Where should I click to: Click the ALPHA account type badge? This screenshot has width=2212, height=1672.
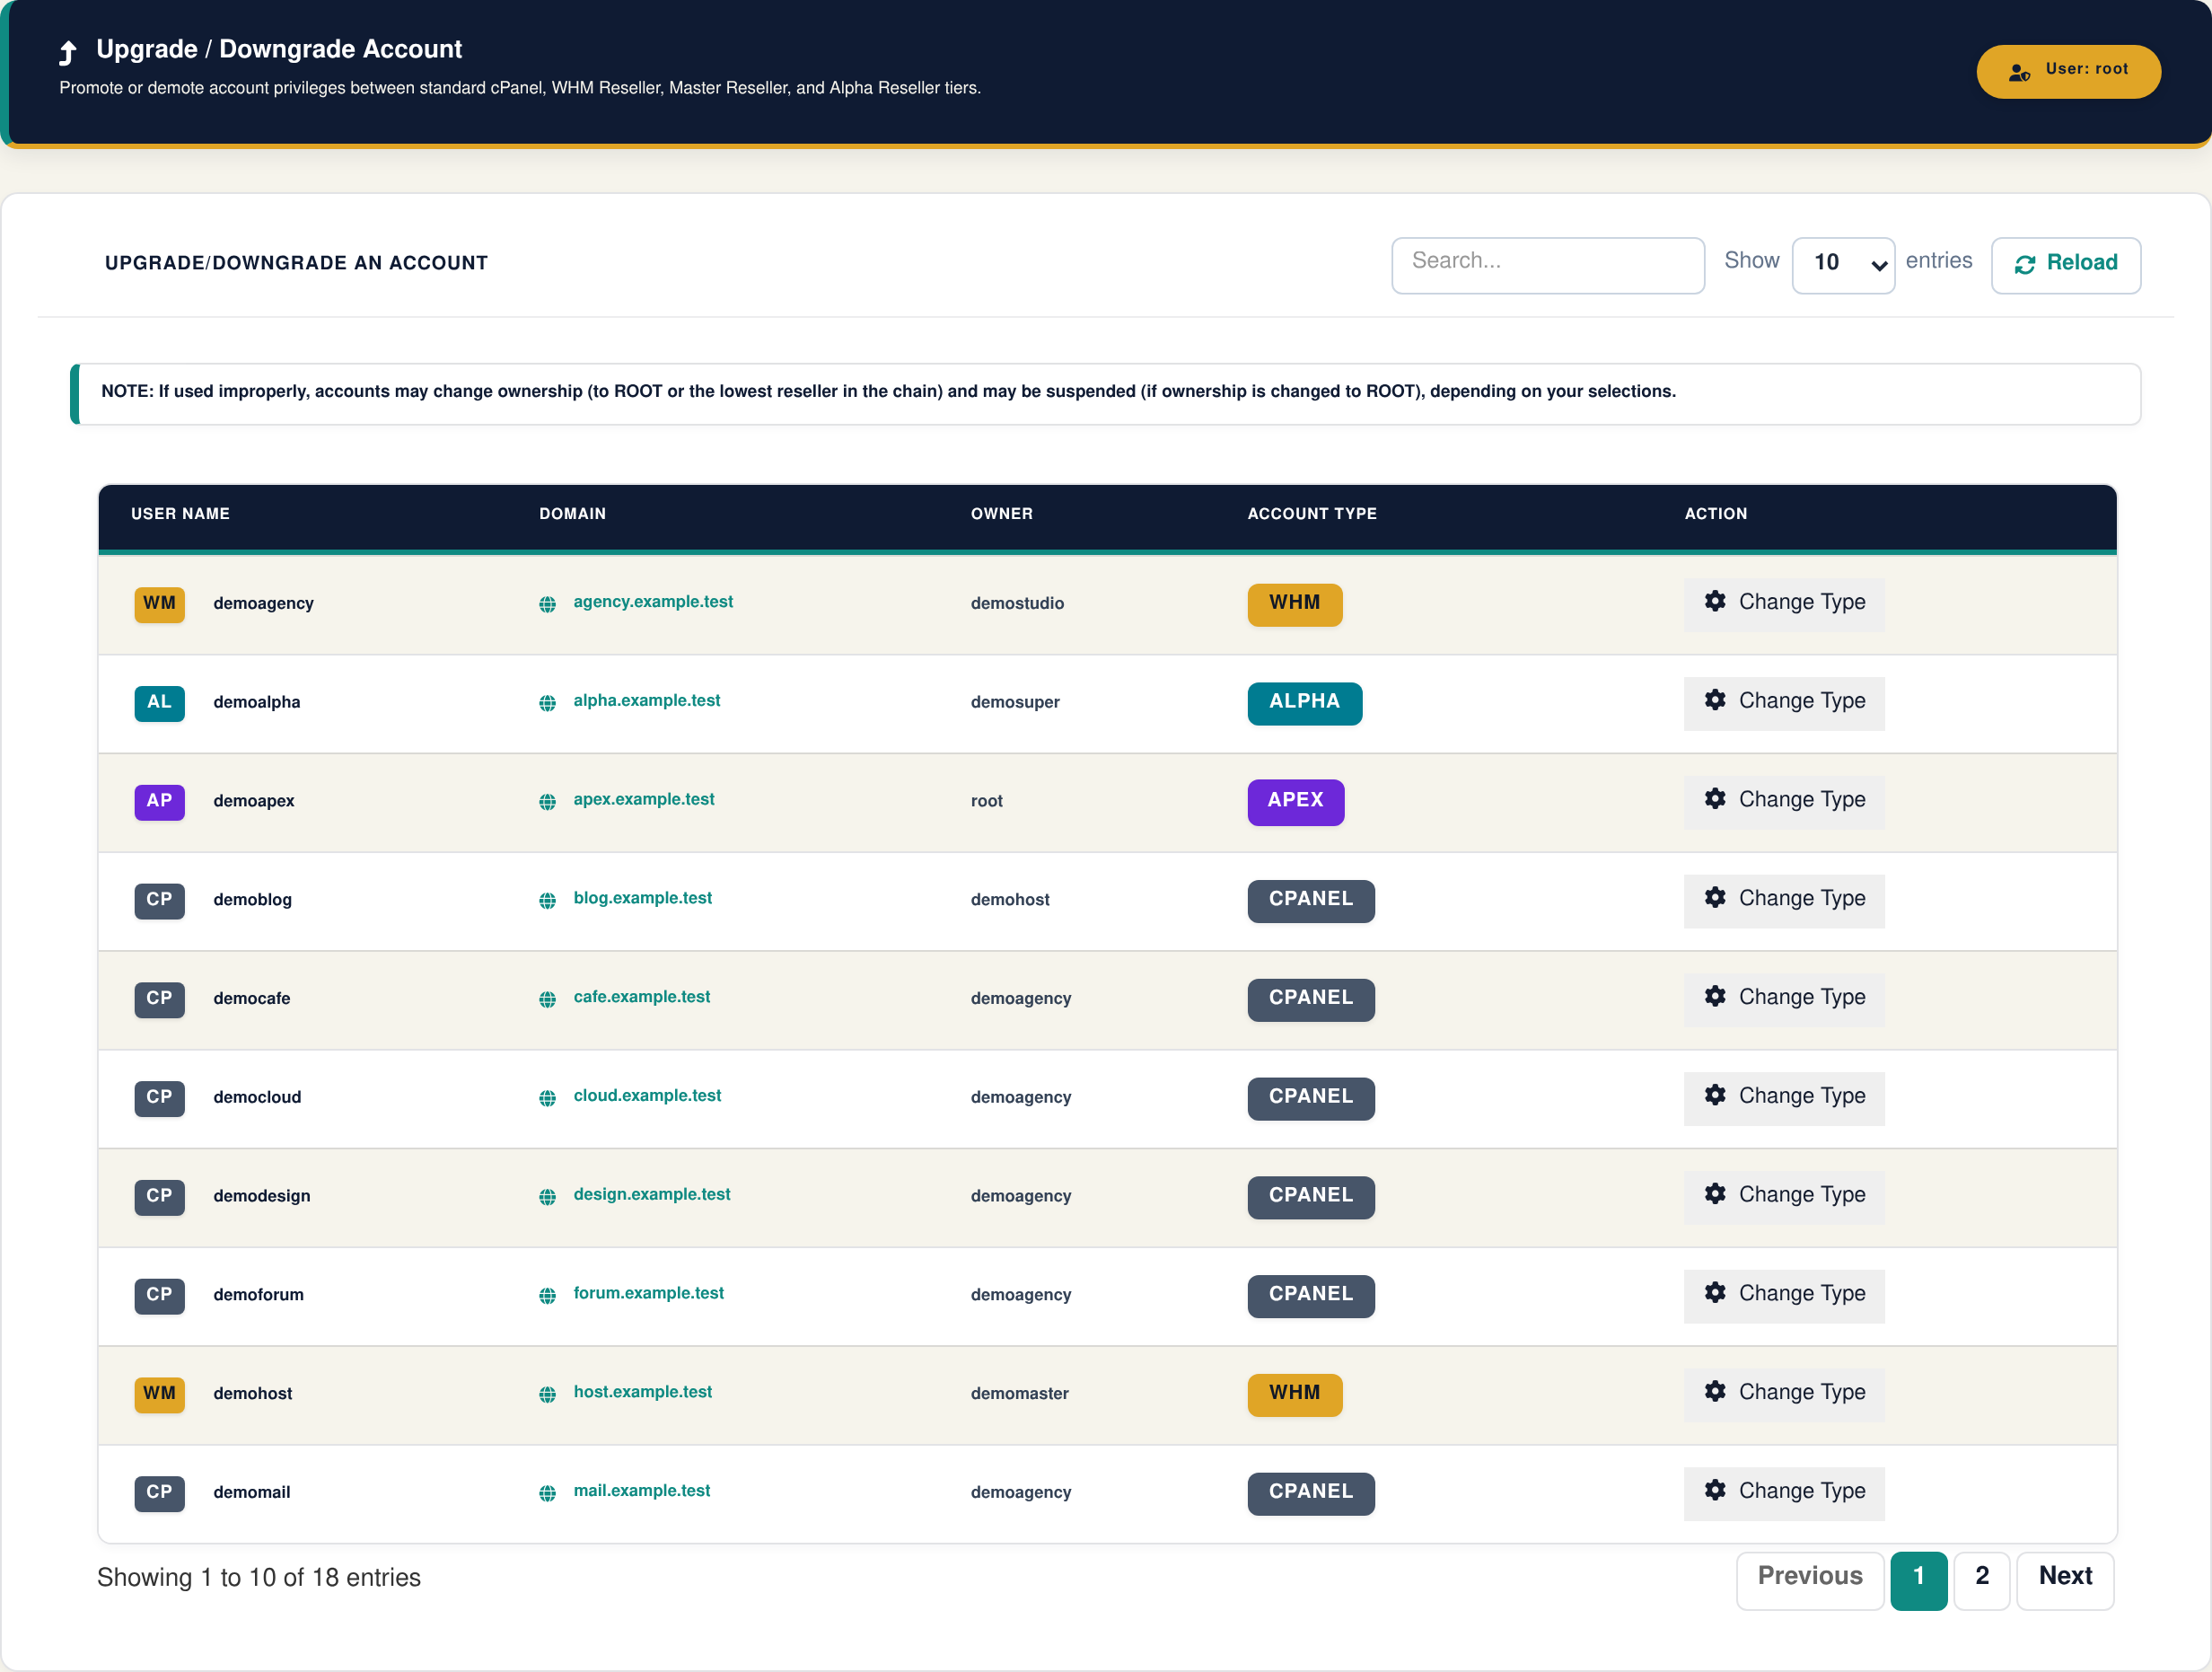click(x=1304, y=702)
